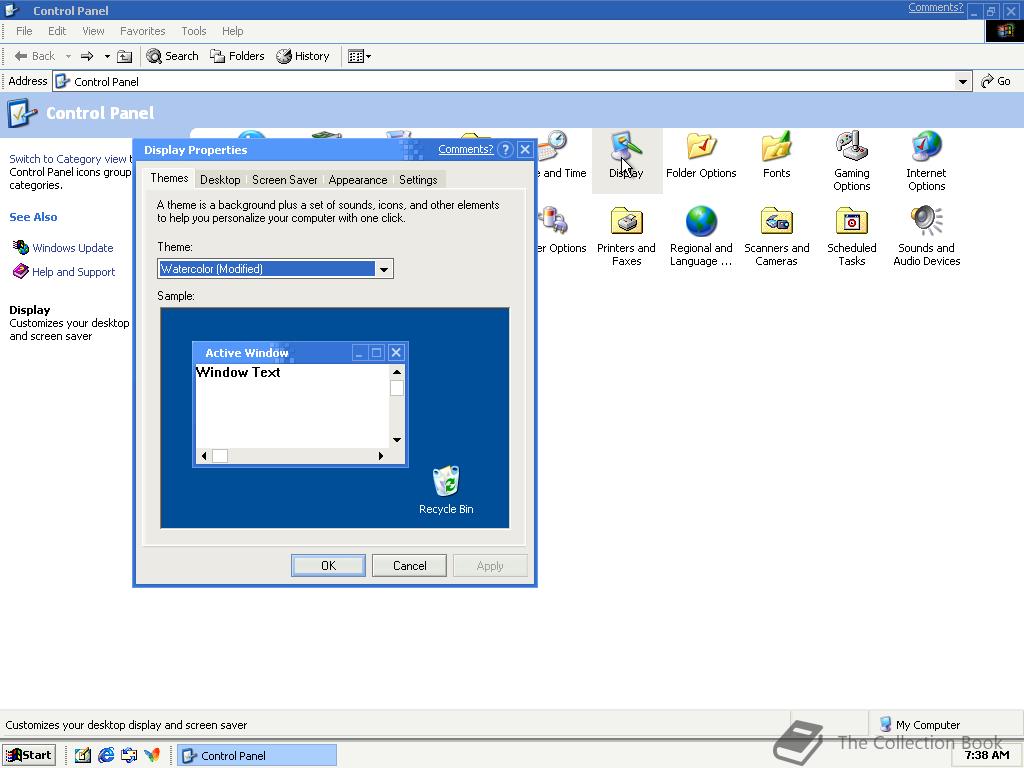Viewport: 1024px width, 768px height.
Task: Open the Help menu
Action: 232,31
